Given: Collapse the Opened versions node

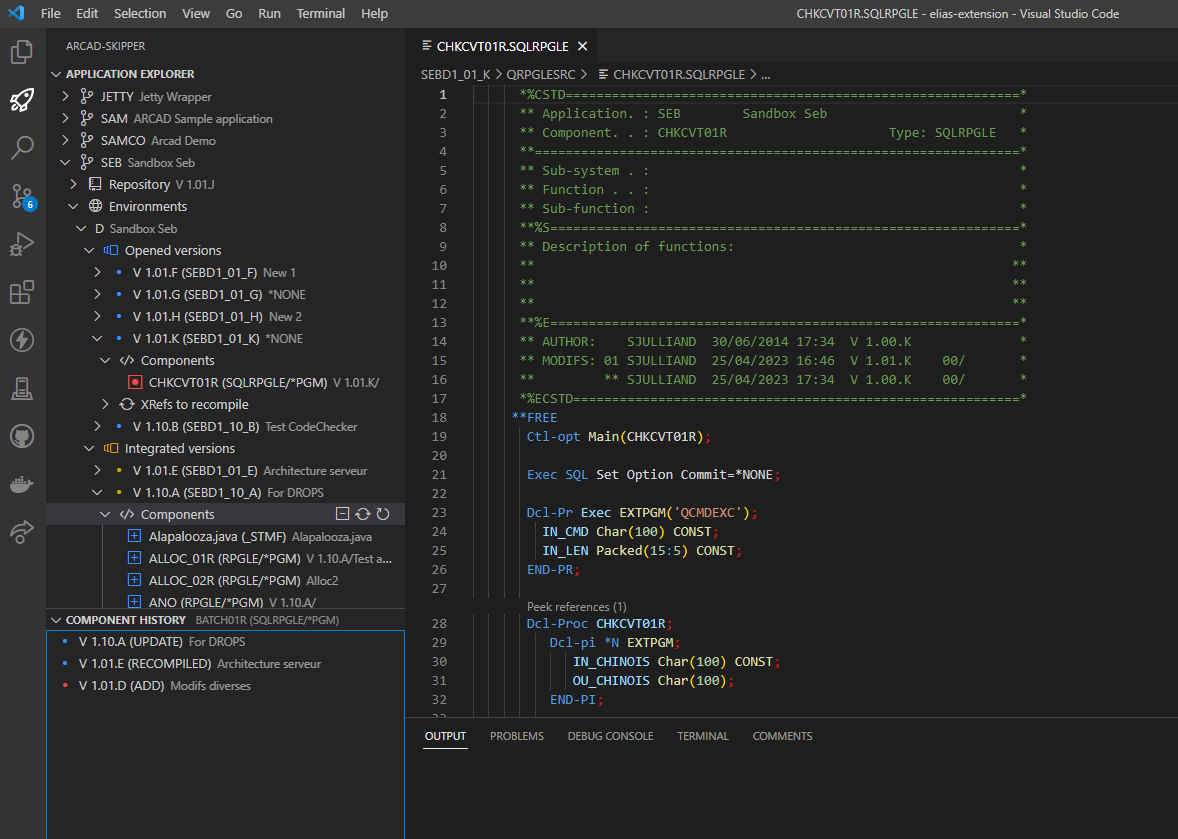Looking at the screenshot, I should click(89, 251).
